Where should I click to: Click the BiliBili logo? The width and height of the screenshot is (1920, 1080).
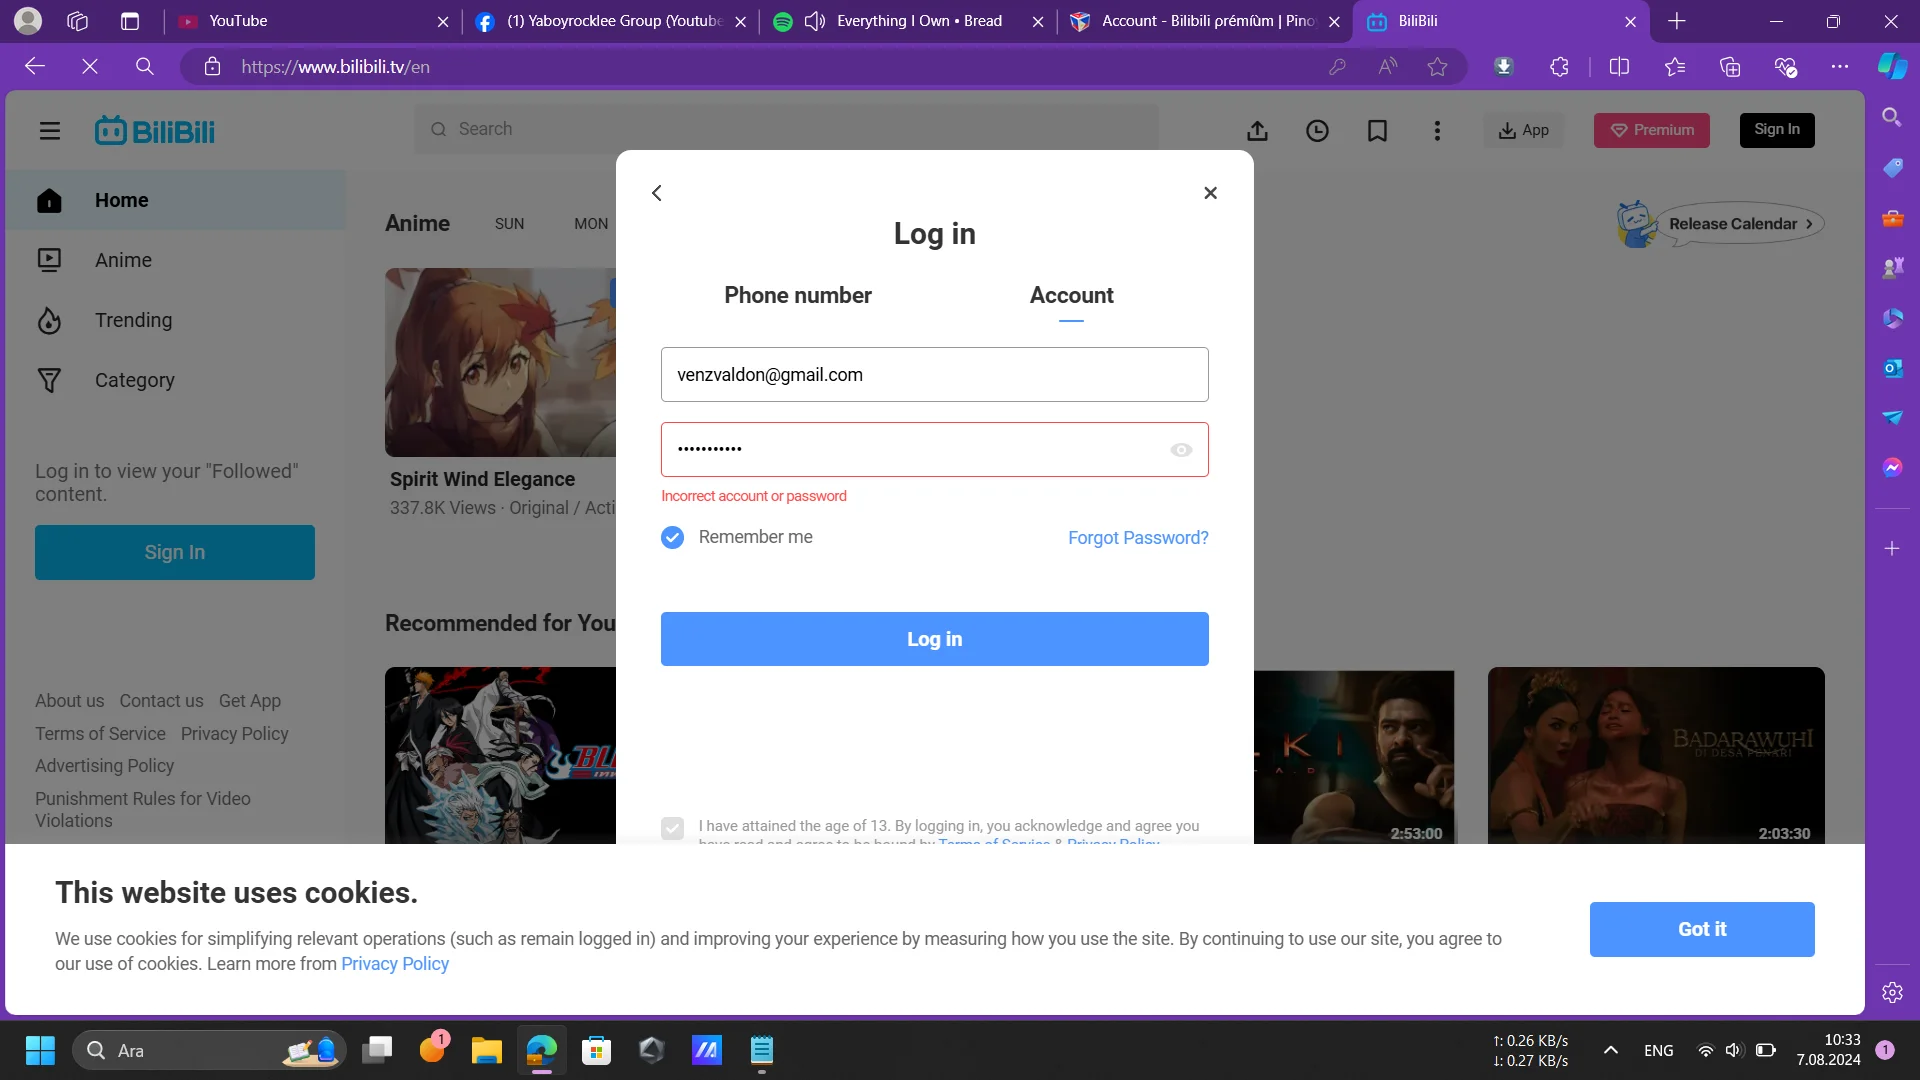[155, 130]
